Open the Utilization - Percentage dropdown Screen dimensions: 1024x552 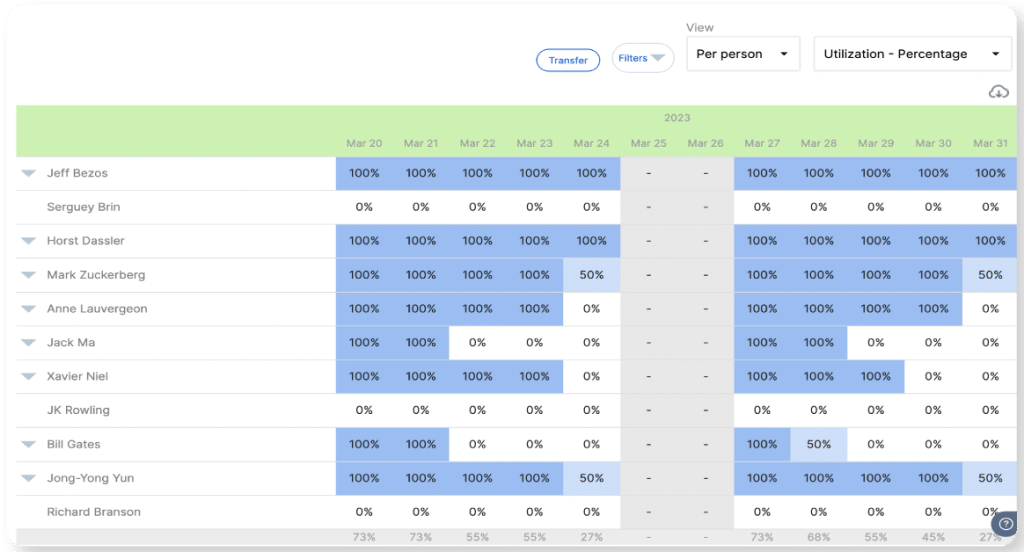pos(911,54)
